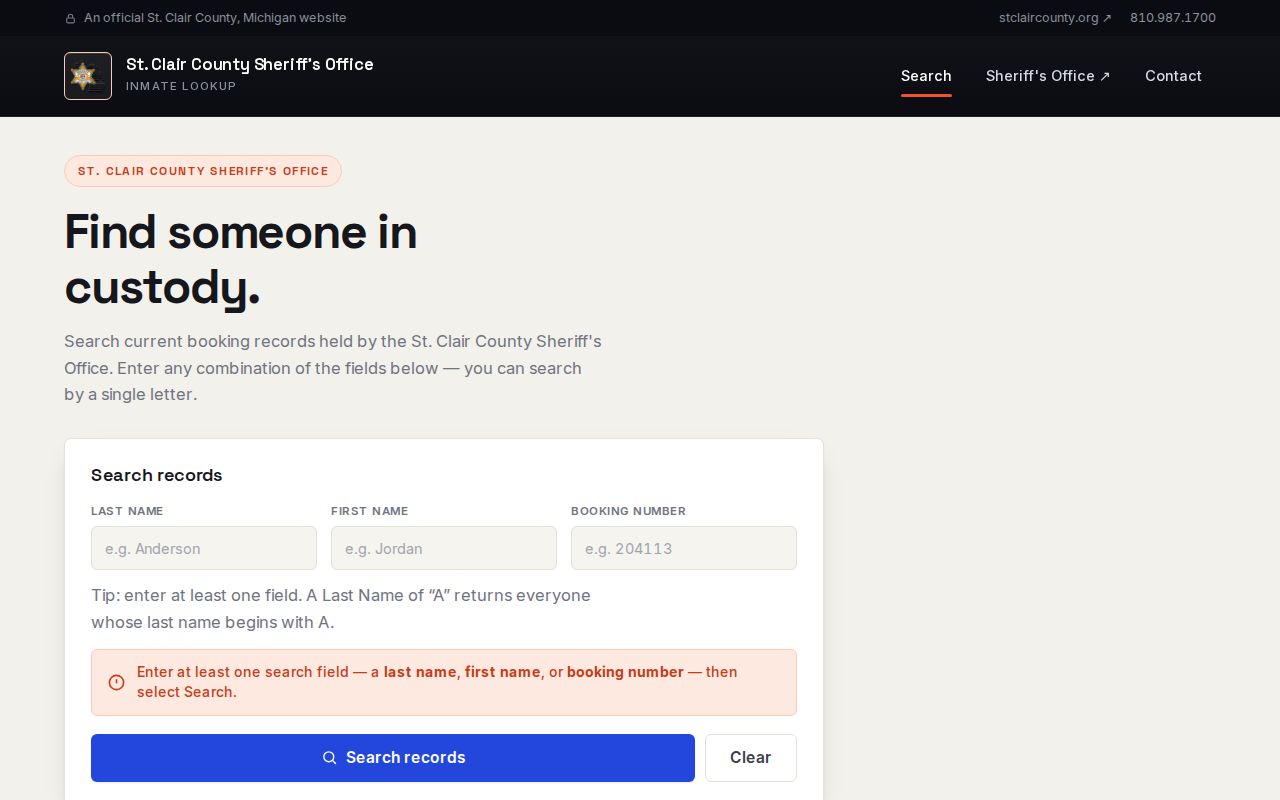Click the orange St. Clair County Sheriff's Office badge
The width and height of the screenshot is (1280, 800).
[203, 171]
